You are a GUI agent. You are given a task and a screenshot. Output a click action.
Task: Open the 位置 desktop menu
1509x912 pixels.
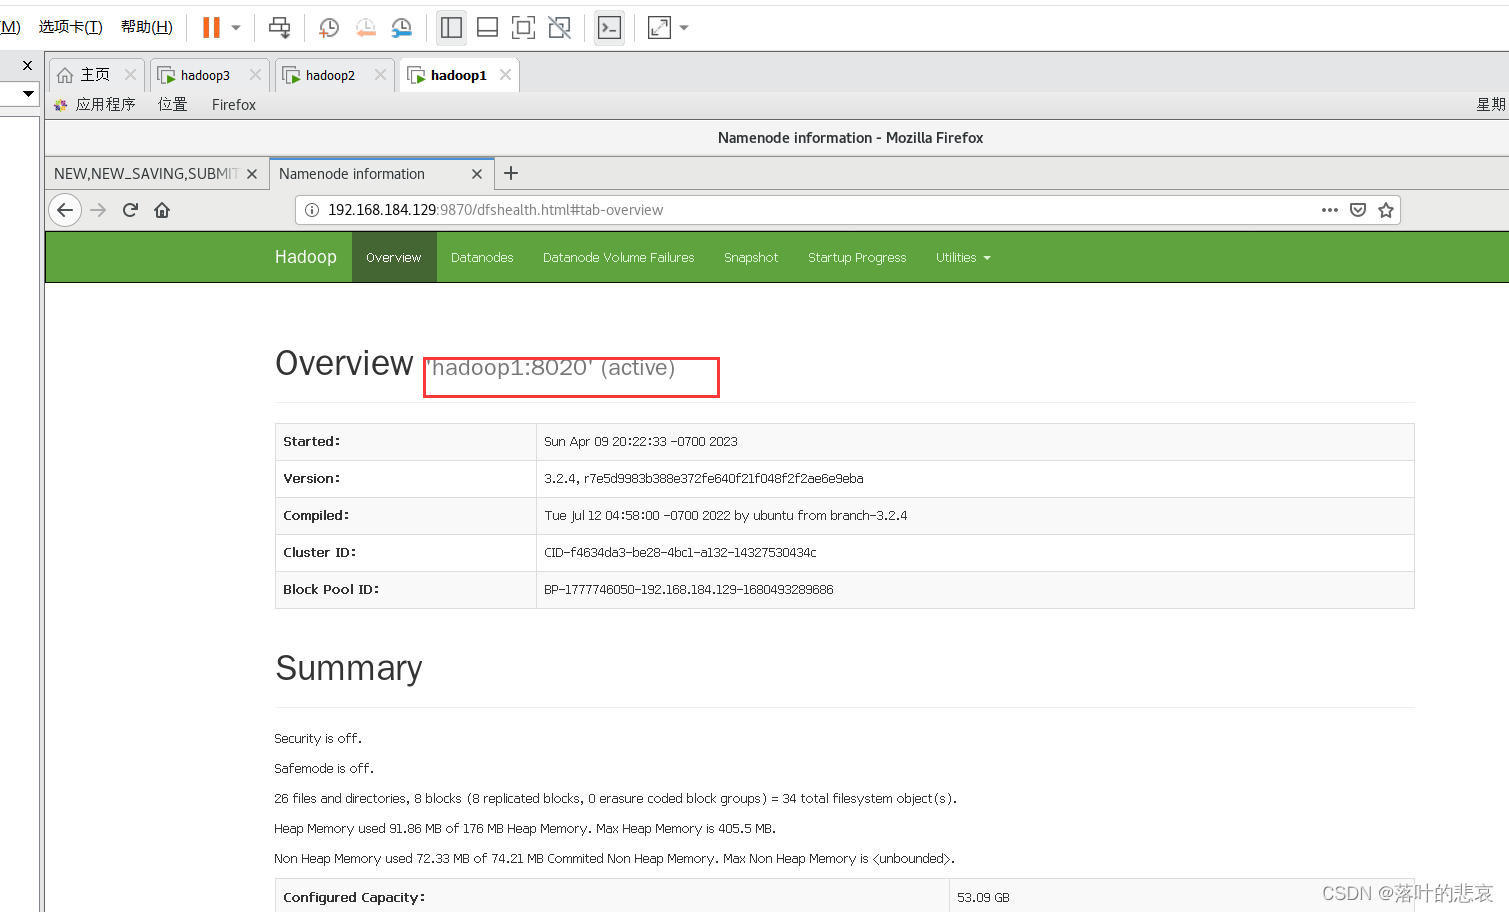click(x=172, y=104)
